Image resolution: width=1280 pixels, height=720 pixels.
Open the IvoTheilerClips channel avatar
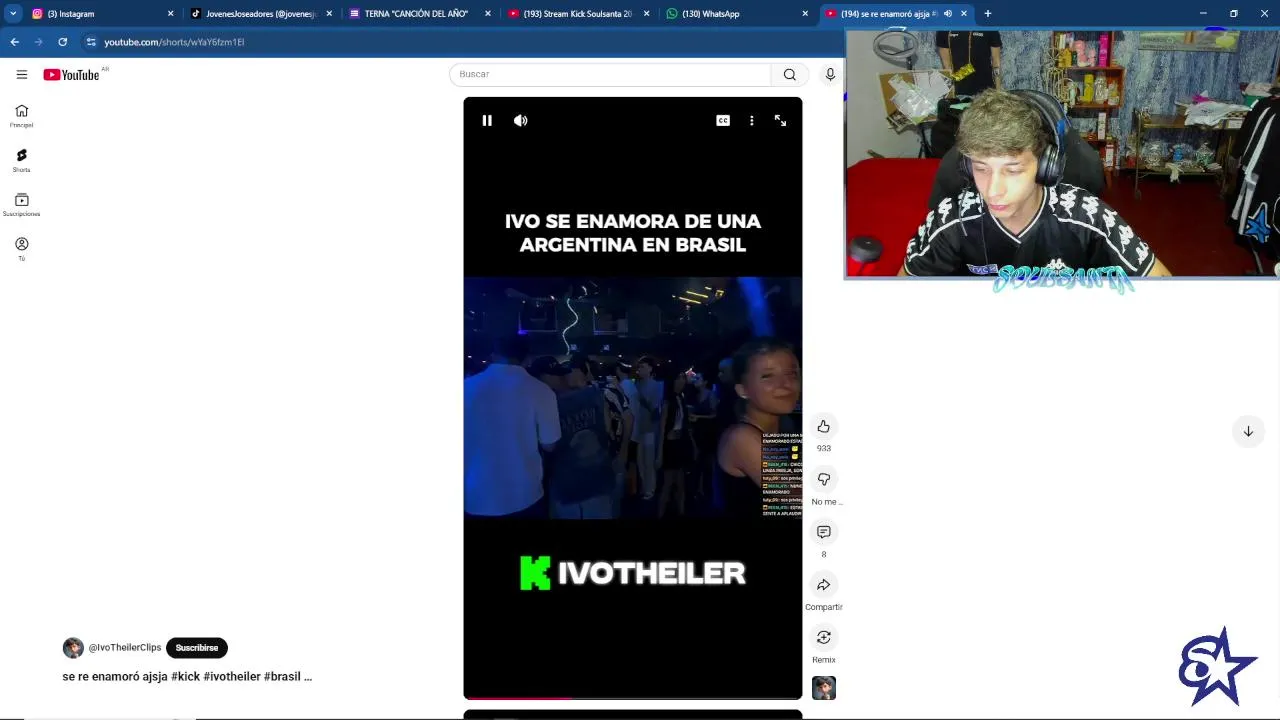click(73, 648)
